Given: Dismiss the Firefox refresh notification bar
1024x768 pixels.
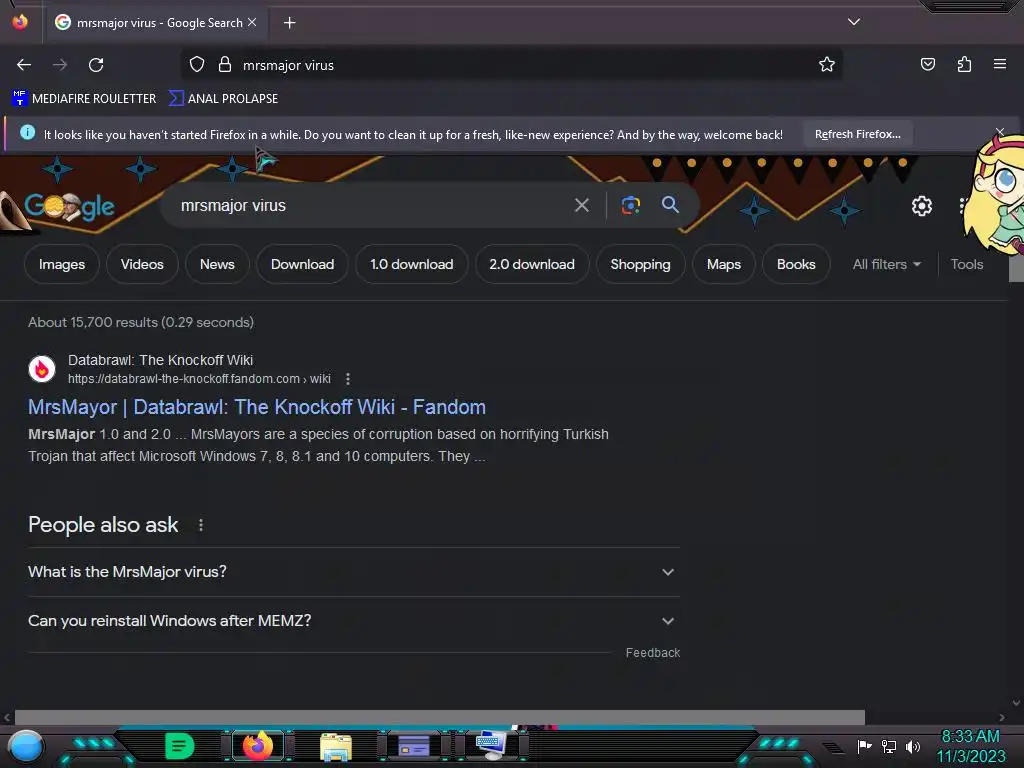Looking at the screenshot, I should tap(999, 133).
